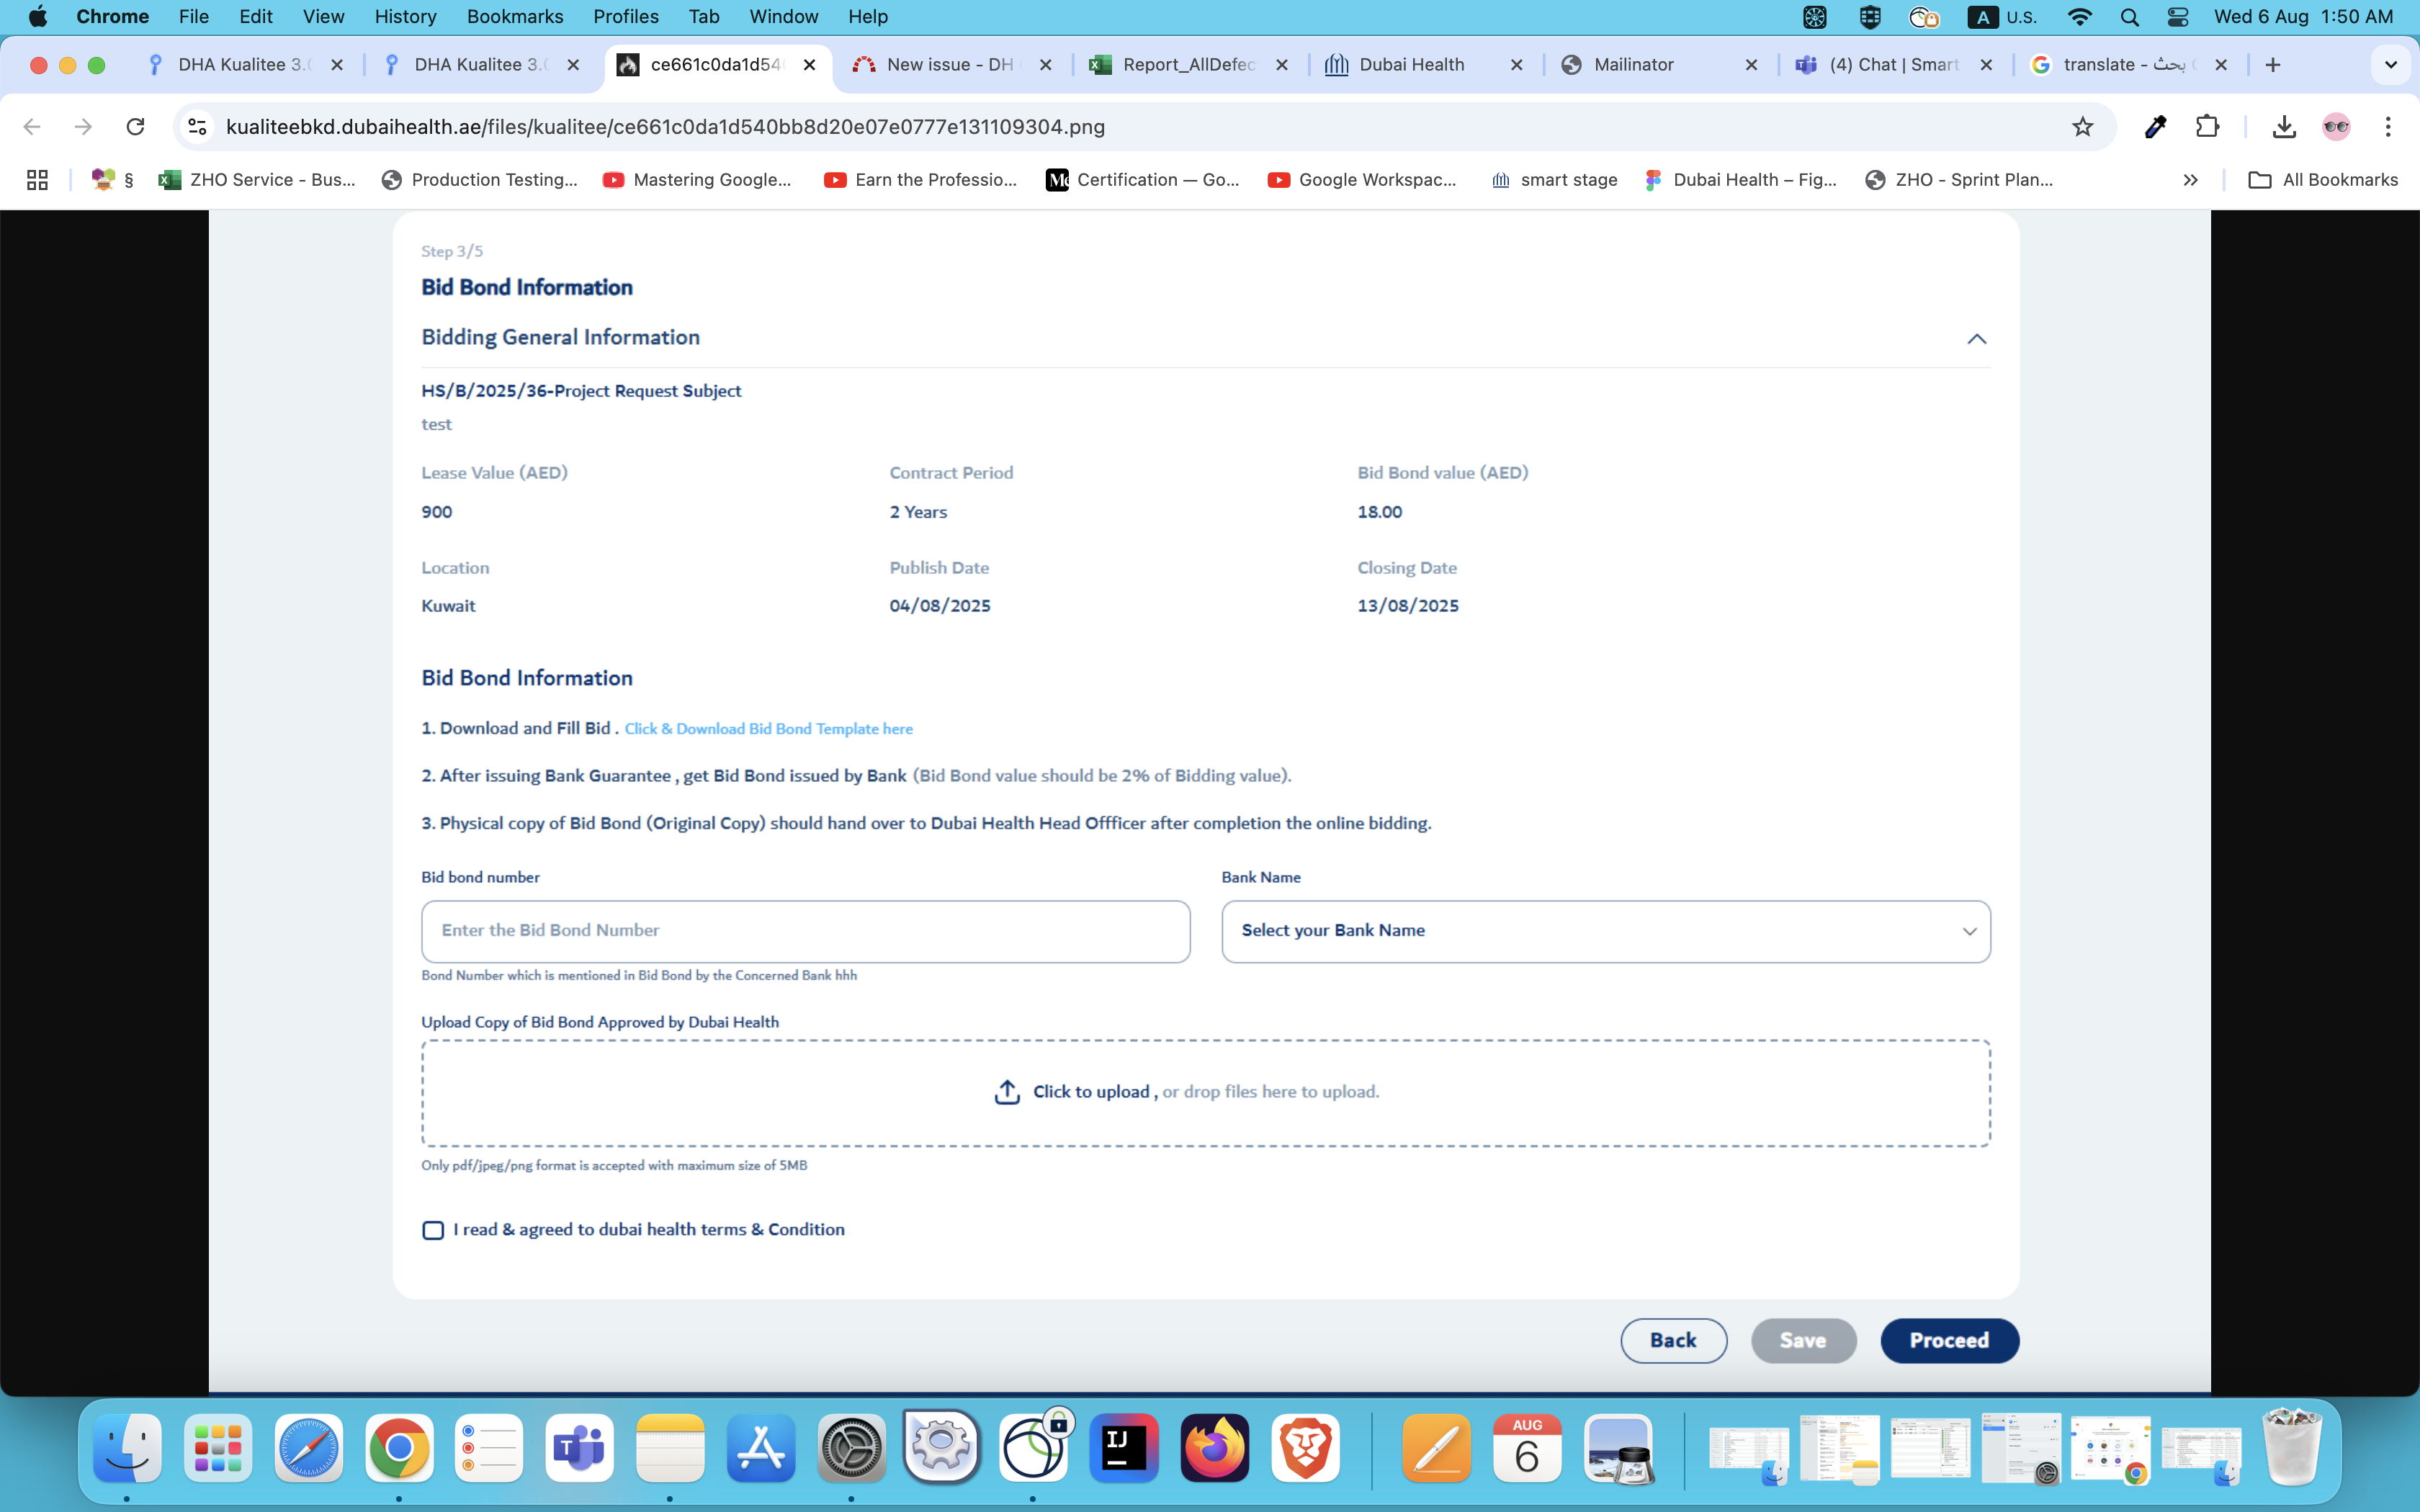Bookmark this page with the star icon
Screen dimensions: 2420x1512
2082,127
